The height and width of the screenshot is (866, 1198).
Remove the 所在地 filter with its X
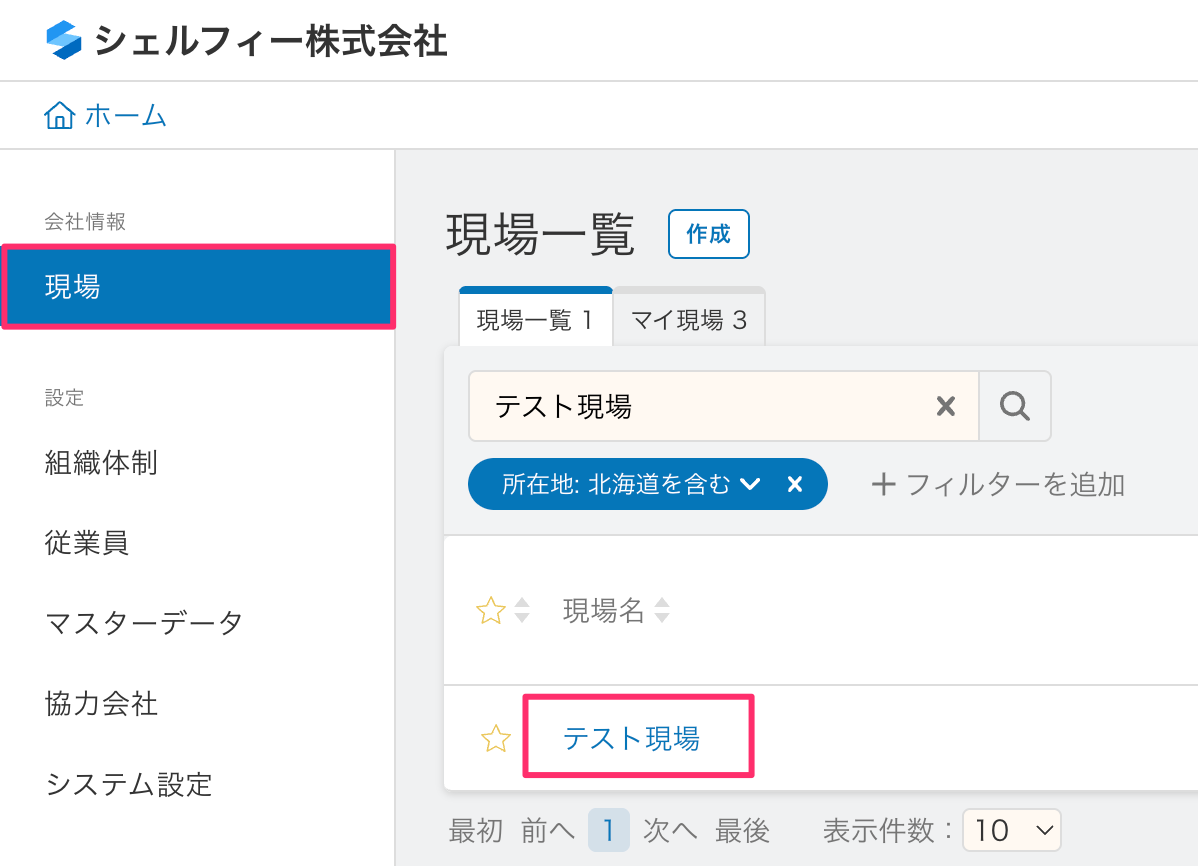(795, 485)
